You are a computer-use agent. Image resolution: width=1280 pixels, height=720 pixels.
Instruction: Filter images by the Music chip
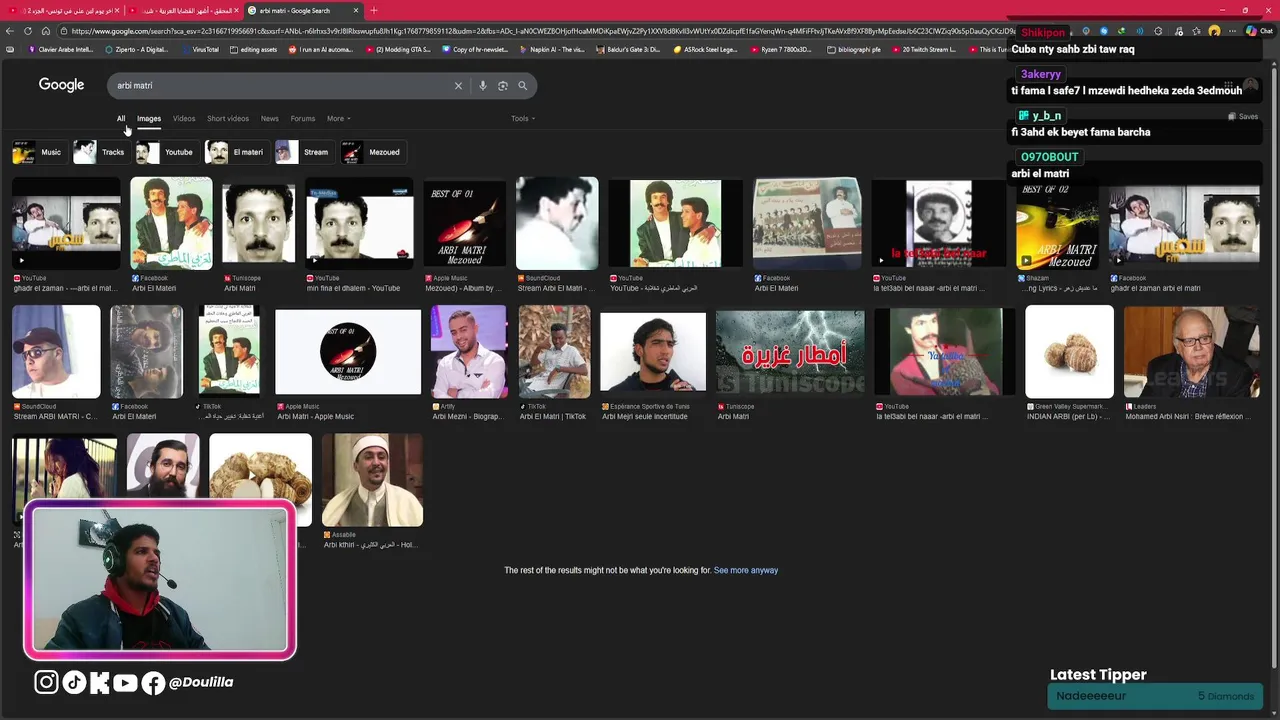[38, 152]
